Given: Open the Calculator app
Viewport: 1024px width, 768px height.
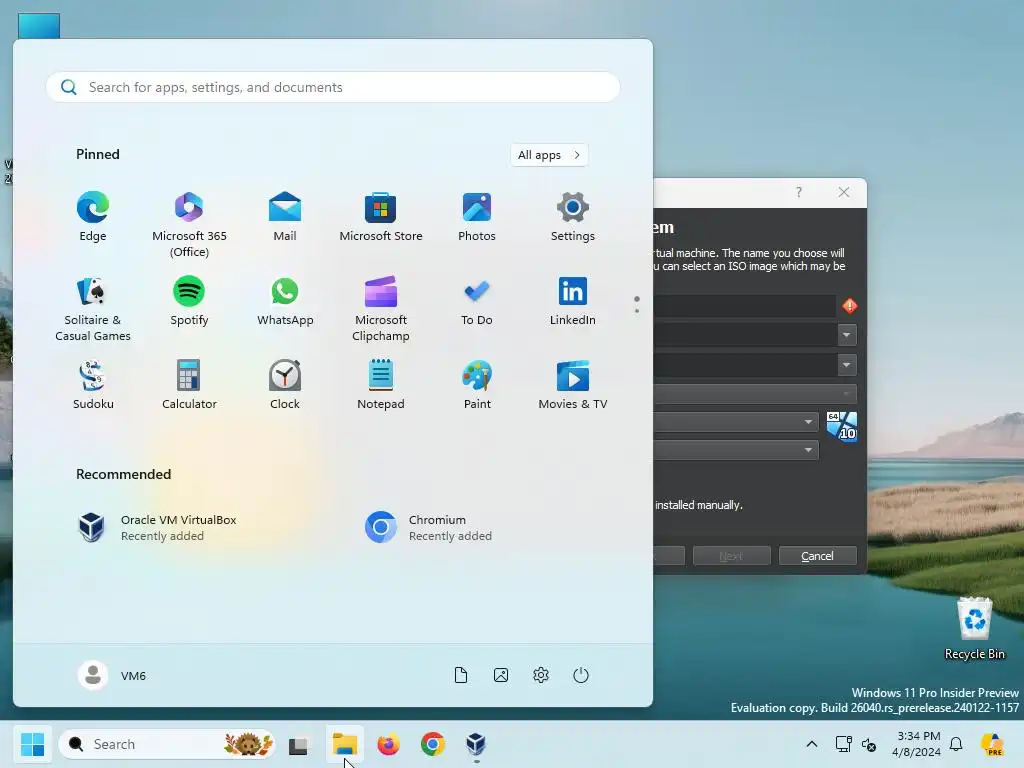Looking at the screenshot, I should tap(189, 385).
